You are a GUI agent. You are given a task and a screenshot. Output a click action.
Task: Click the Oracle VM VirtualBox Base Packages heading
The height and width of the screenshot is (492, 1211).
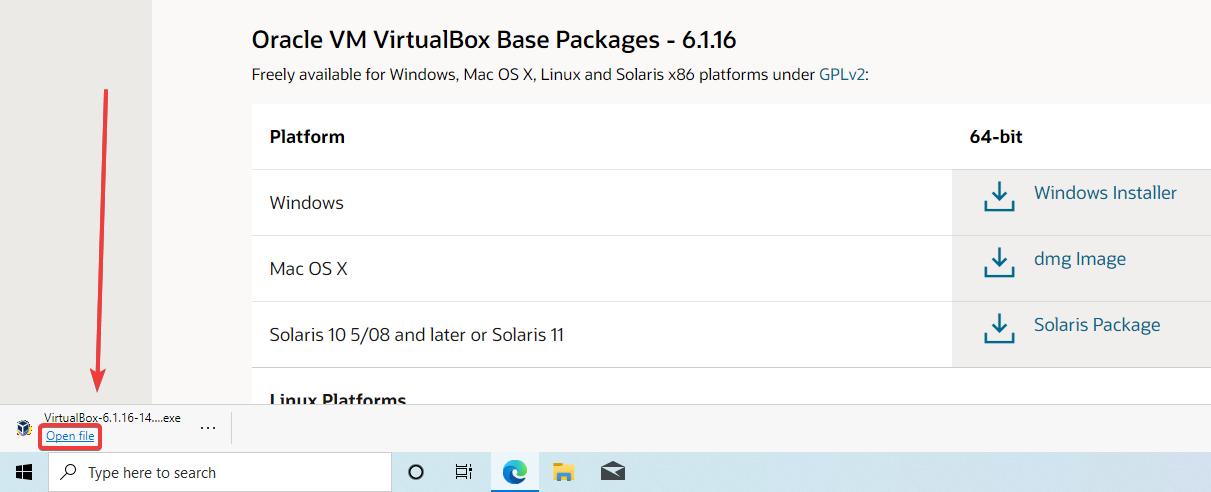pyautogui.click(x=494, y=41)
